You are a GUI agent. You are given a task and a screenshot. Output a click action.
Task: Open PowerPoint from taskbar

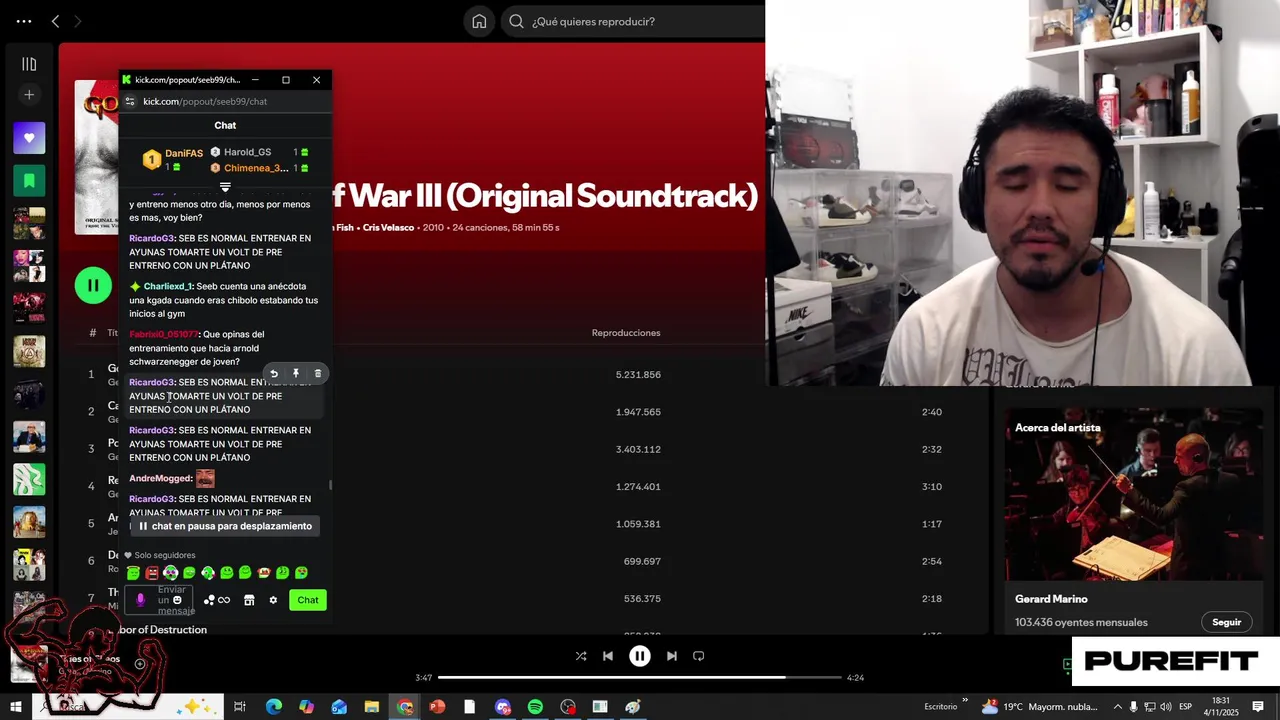click(x=437, y=707)
